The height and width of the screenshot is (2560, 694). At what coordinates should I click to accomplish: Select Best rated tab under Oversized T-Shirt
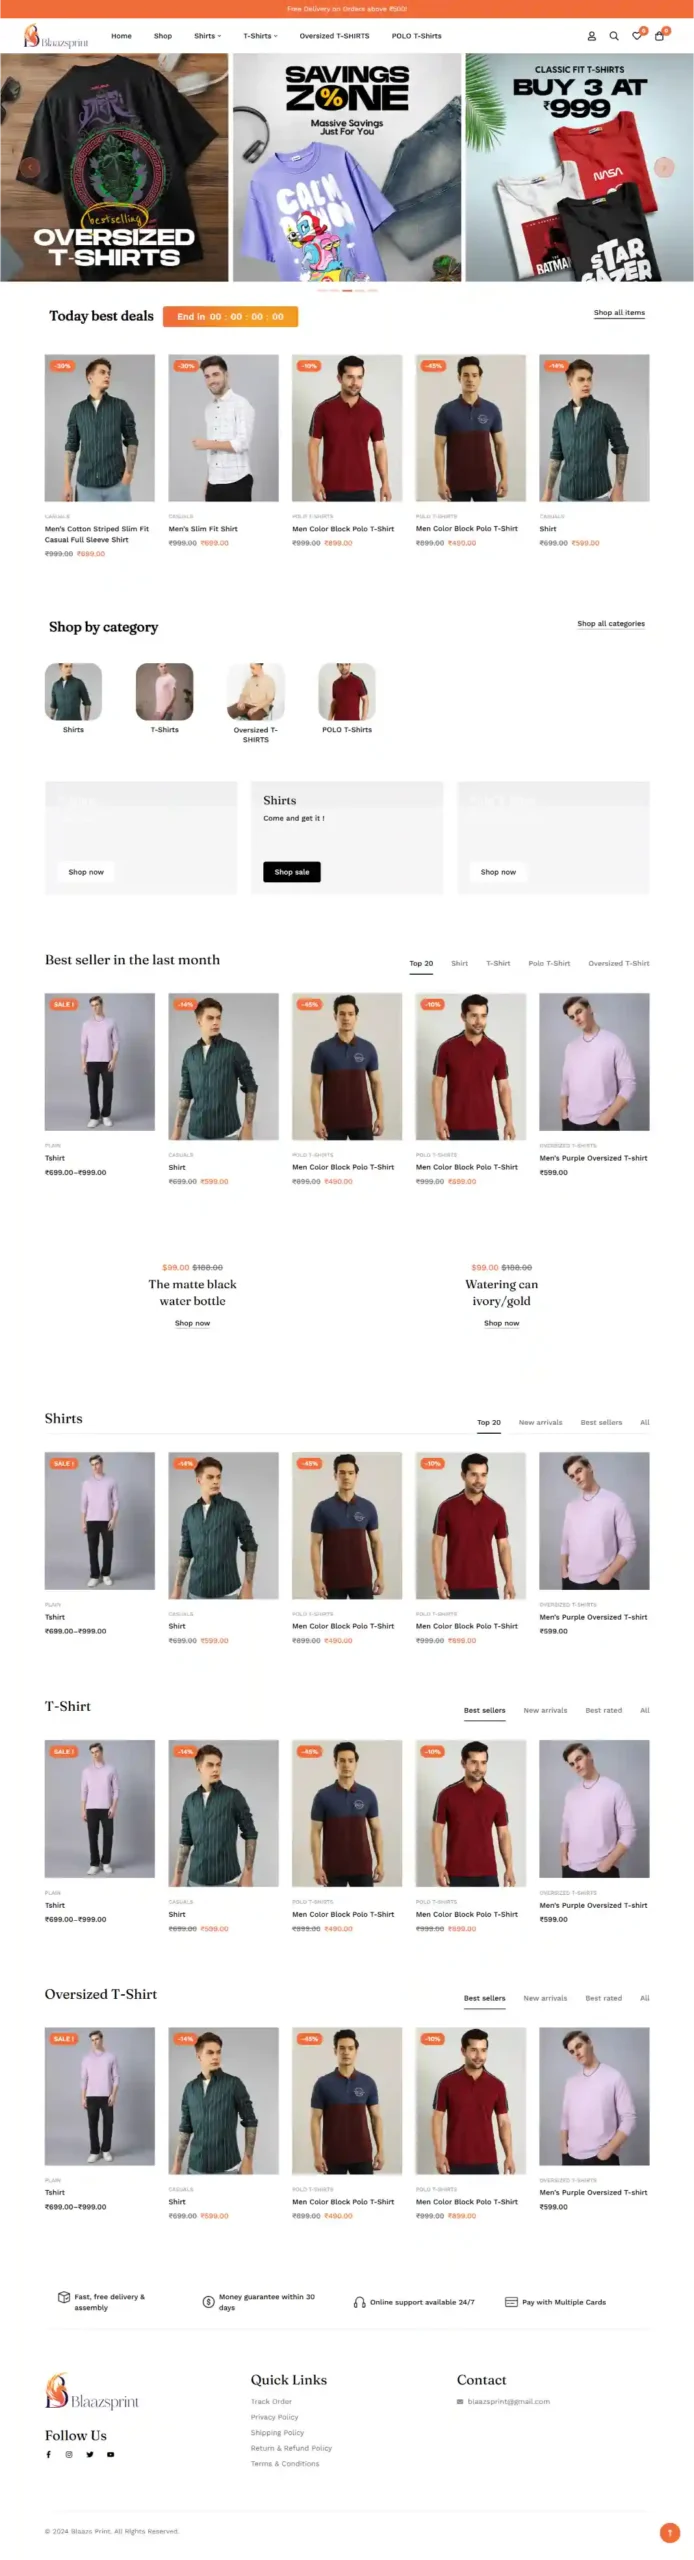604,1998
